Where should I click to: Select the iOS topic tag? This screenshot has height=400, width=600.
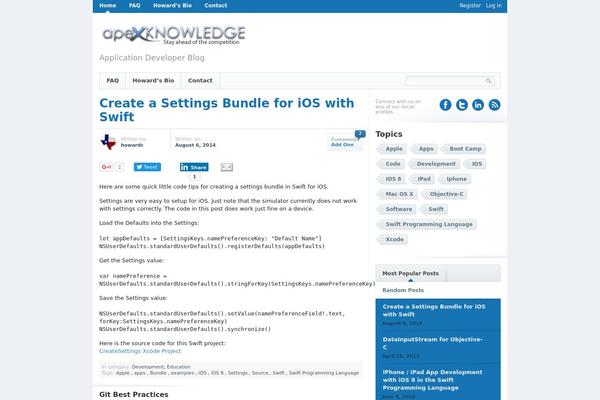475,164
